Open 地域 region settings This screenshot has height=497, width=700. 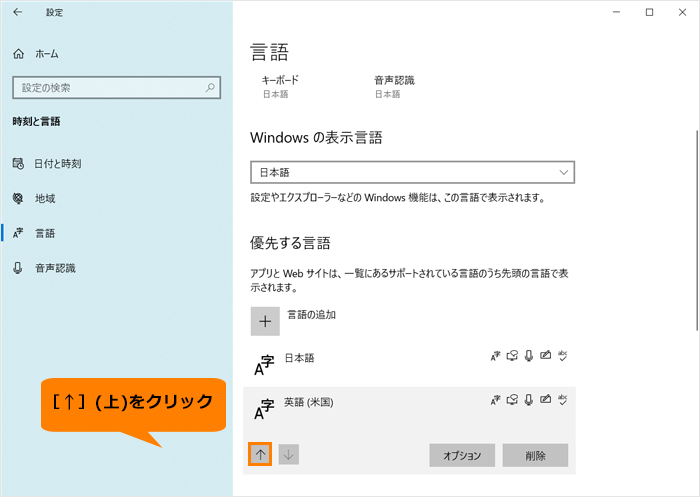[45, 198]
